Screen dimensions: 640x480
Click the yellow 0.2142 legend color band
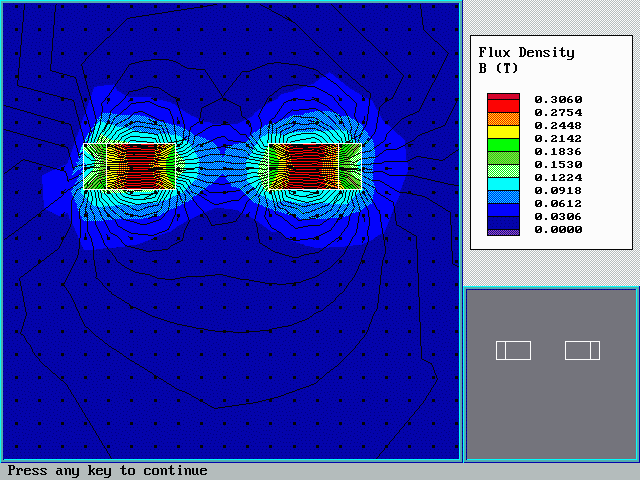pyautogui.click(x=503, y=132)
